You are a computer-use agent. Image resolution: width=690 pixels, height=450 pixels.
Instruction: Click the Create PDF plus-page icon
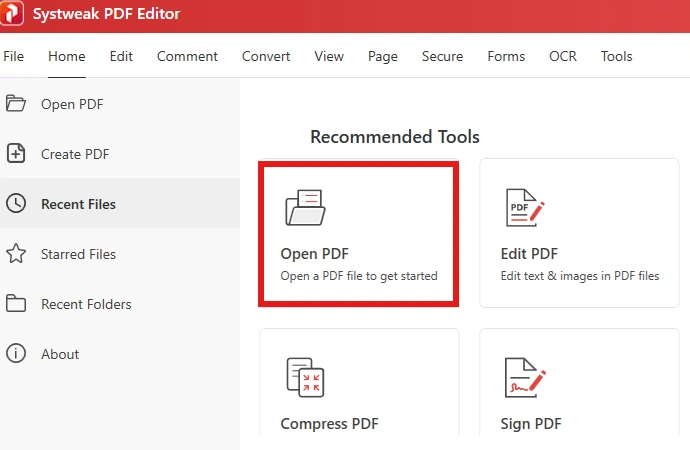pyautogui.click(x=16, y=154)
